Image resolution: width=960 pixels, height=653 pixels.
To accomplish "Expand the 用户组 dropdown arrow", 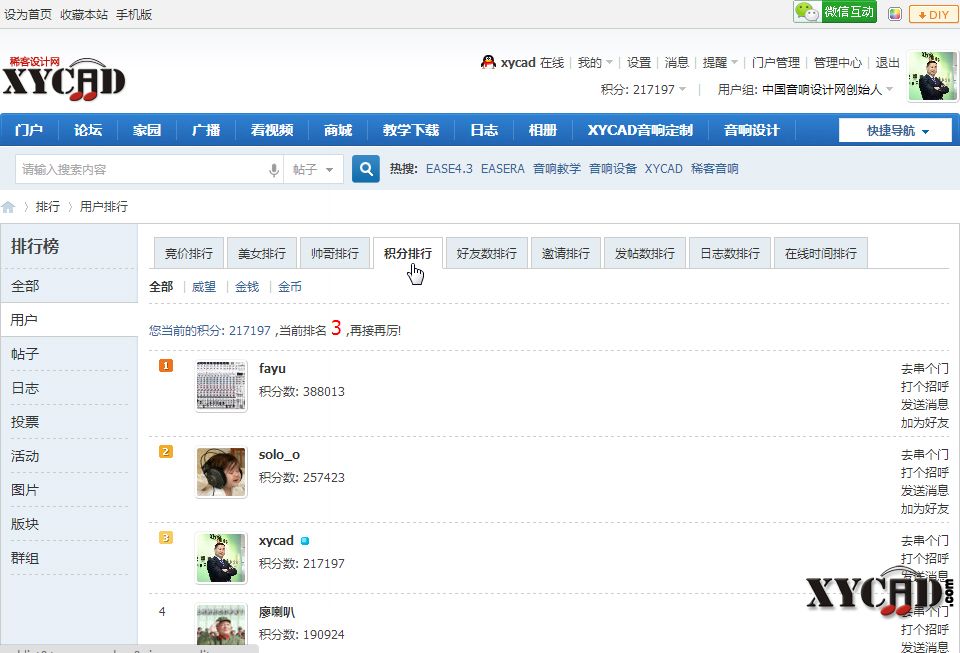I will click(890, 89).
